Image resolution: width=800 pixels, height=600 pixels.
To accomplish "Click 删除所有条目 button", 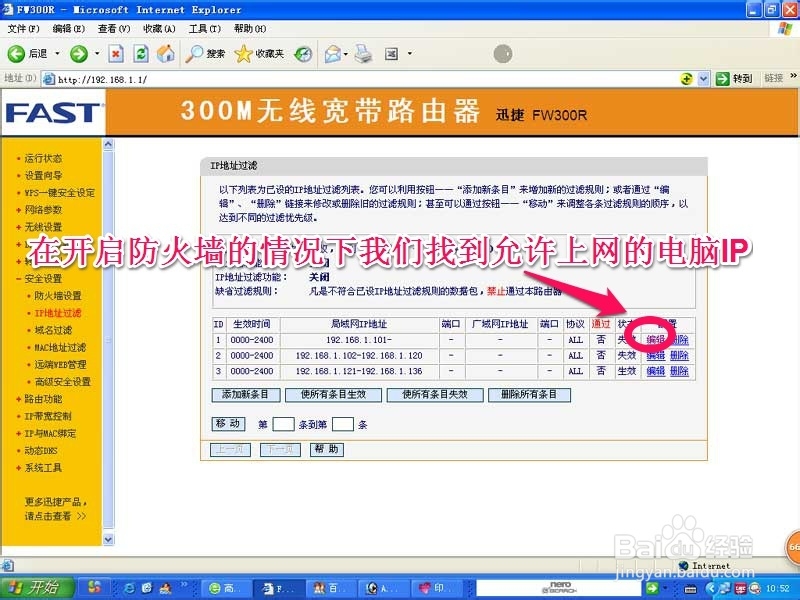I will pyautogui.click(x=529, y=395).
